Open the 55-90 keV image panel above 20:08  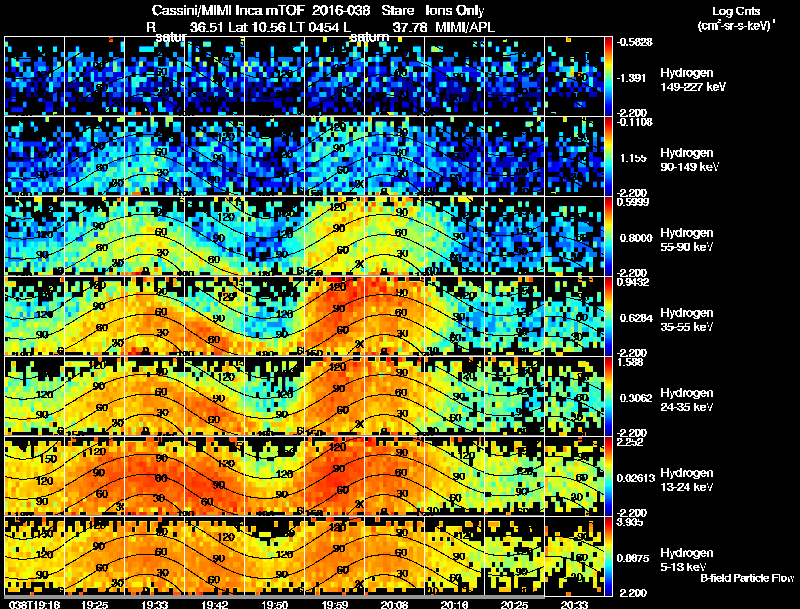tap(394, 236)
